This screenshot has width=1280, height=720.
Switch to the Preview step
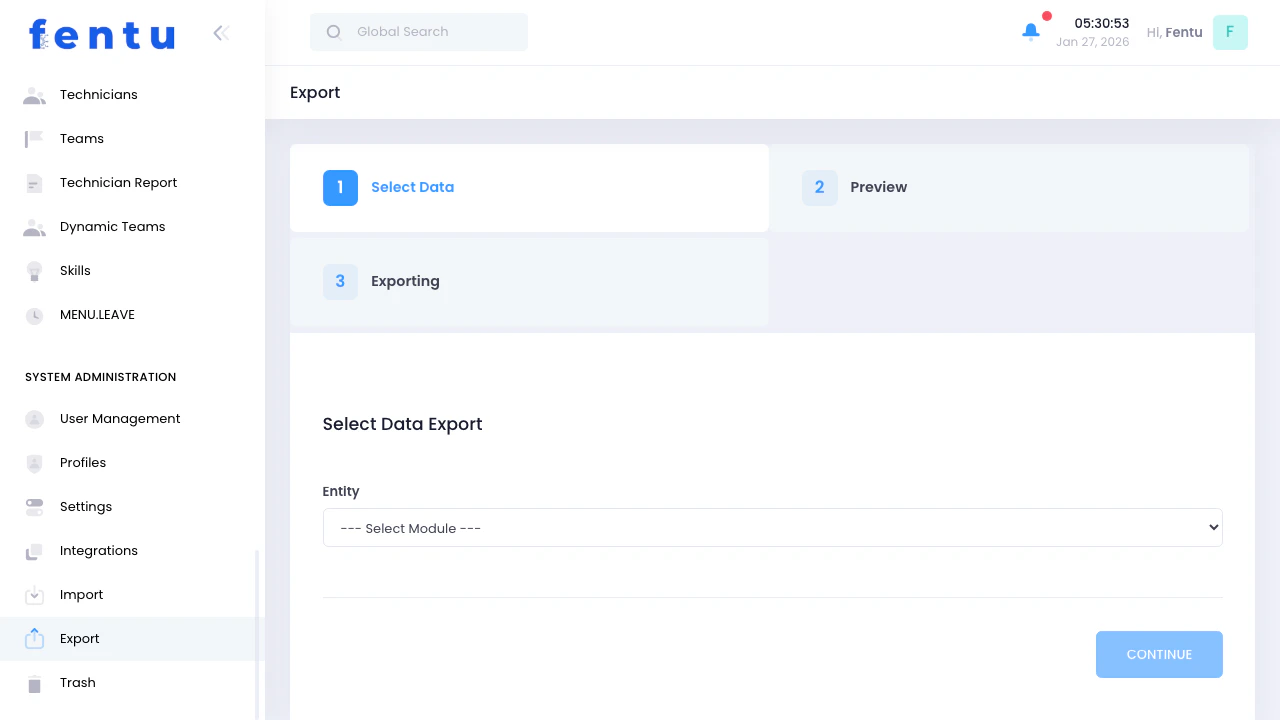click(x=878, y=187)
